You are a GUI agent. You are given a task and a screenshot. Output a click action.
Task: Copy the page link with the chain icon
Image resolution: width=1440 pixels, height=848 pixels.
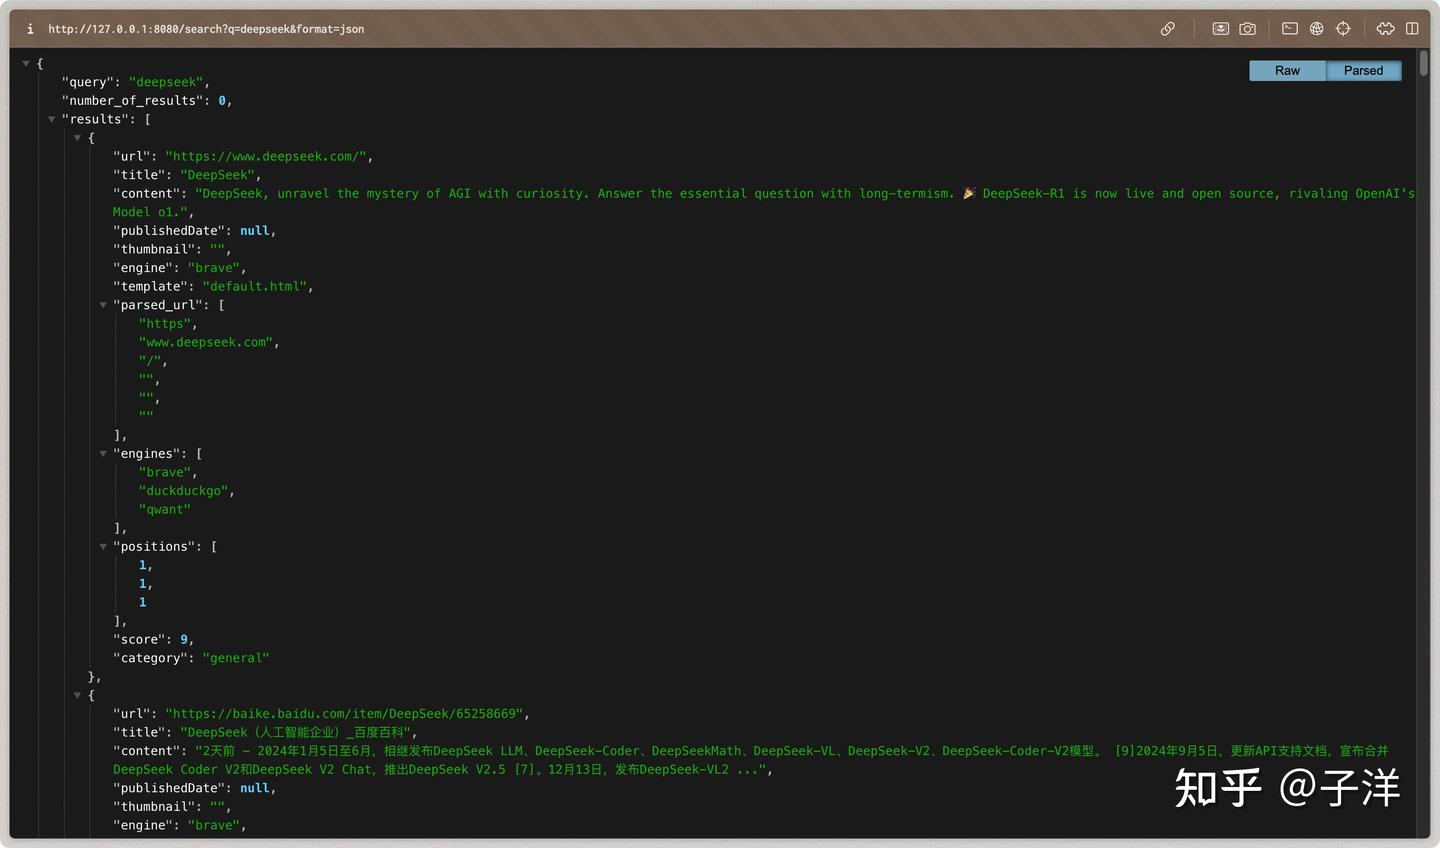click(x=1167, y=29)
